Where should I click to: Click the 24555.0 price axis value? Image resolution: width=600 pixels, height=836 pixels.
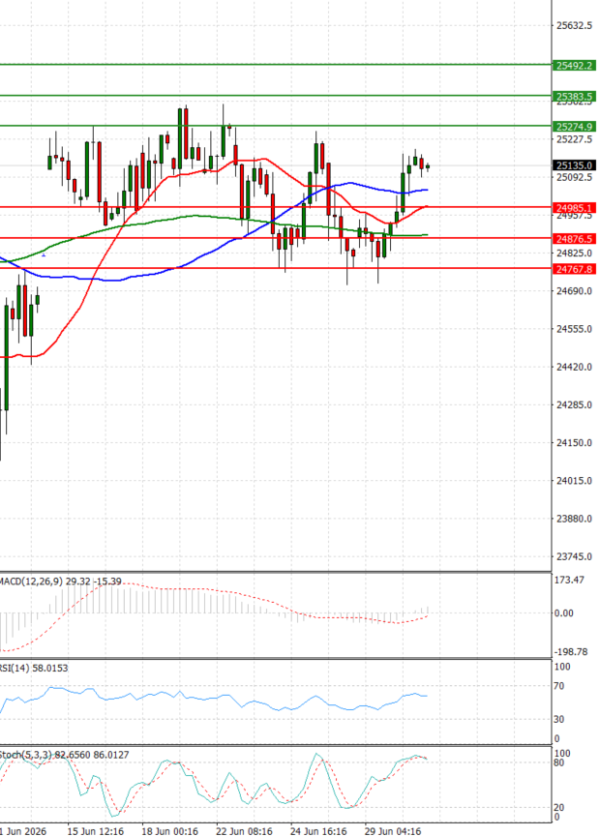(574, 329)
